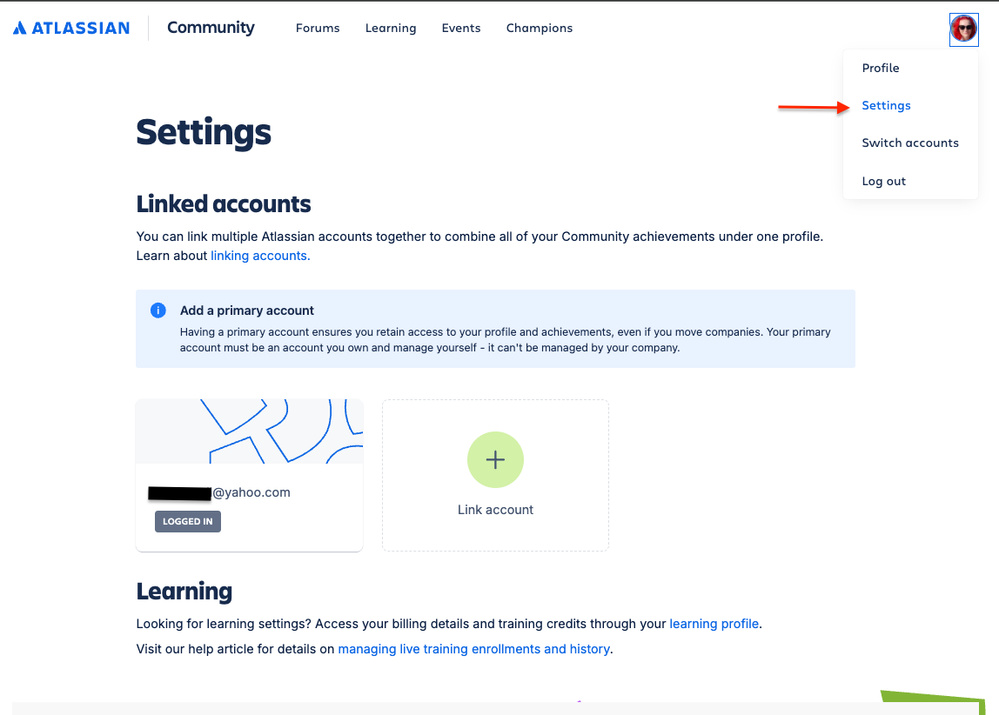The width and height of the screenshot is (999, 715).
Task: Click the Atlassian logo icon
Action: [x=20, y=28]
